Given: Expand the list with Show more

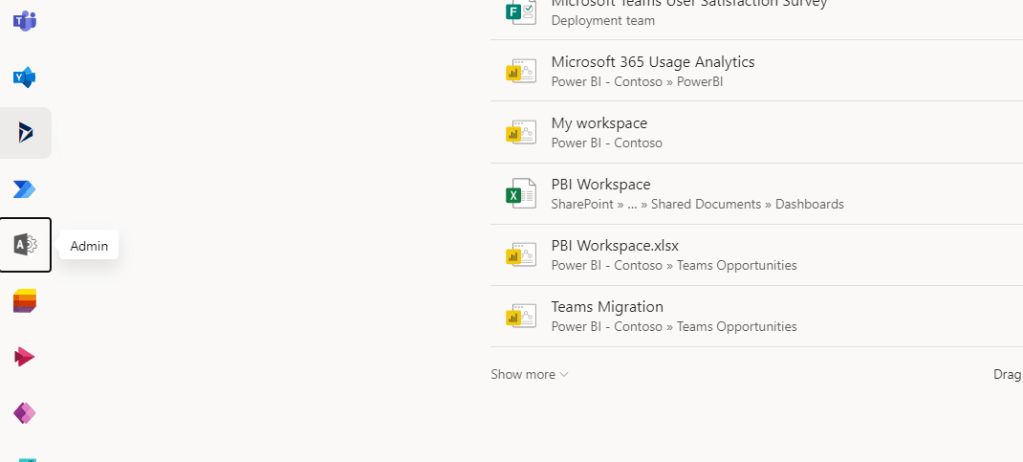Looking at the screenshot, I should point(529,374).
